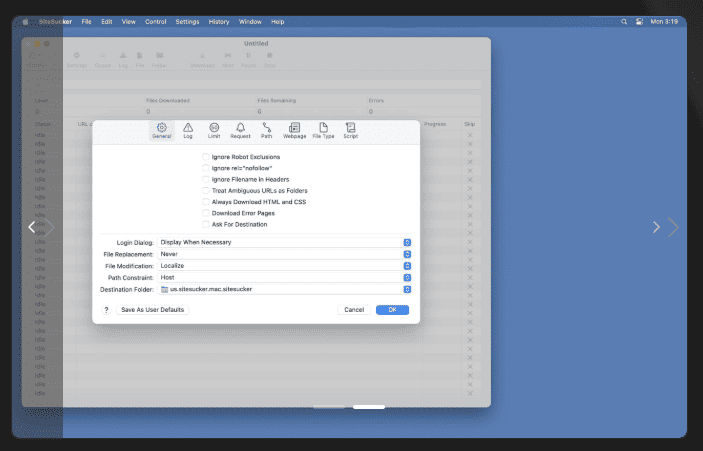Go to previous slide with left arrow

[x=31, y=227]
